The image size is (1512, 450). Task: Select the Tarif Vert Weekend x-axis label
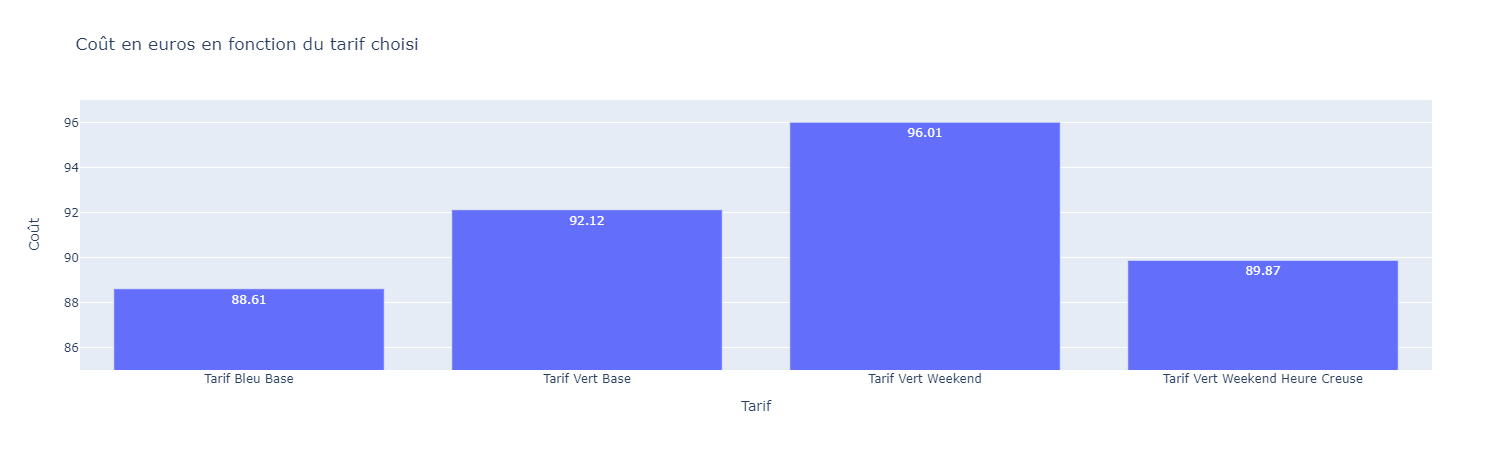[925, 379]
